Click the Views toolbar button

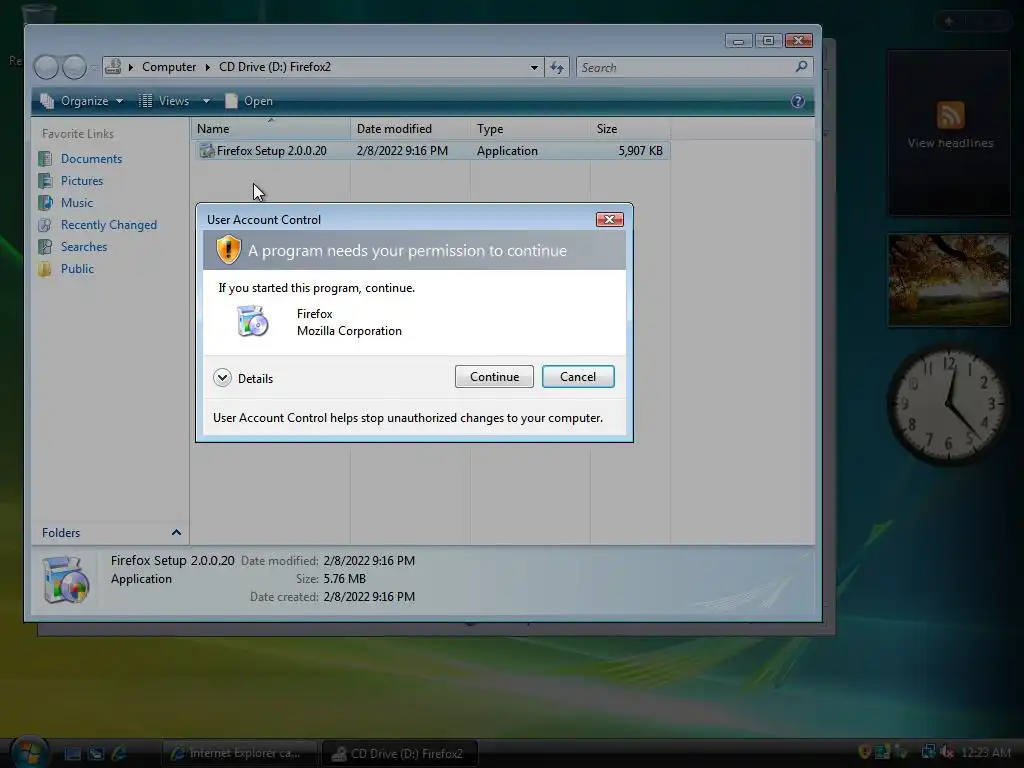tap(164, 101)
